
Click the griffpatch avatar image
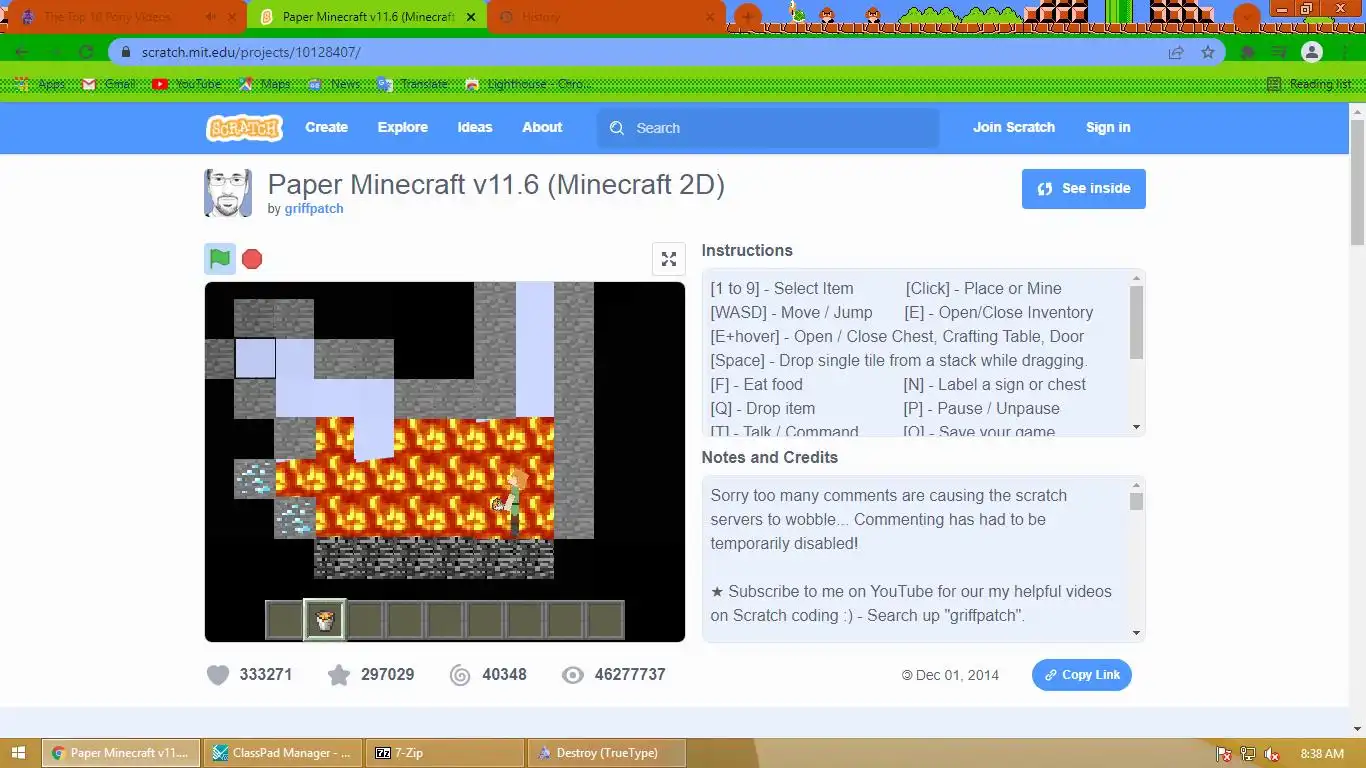(228, 193)
